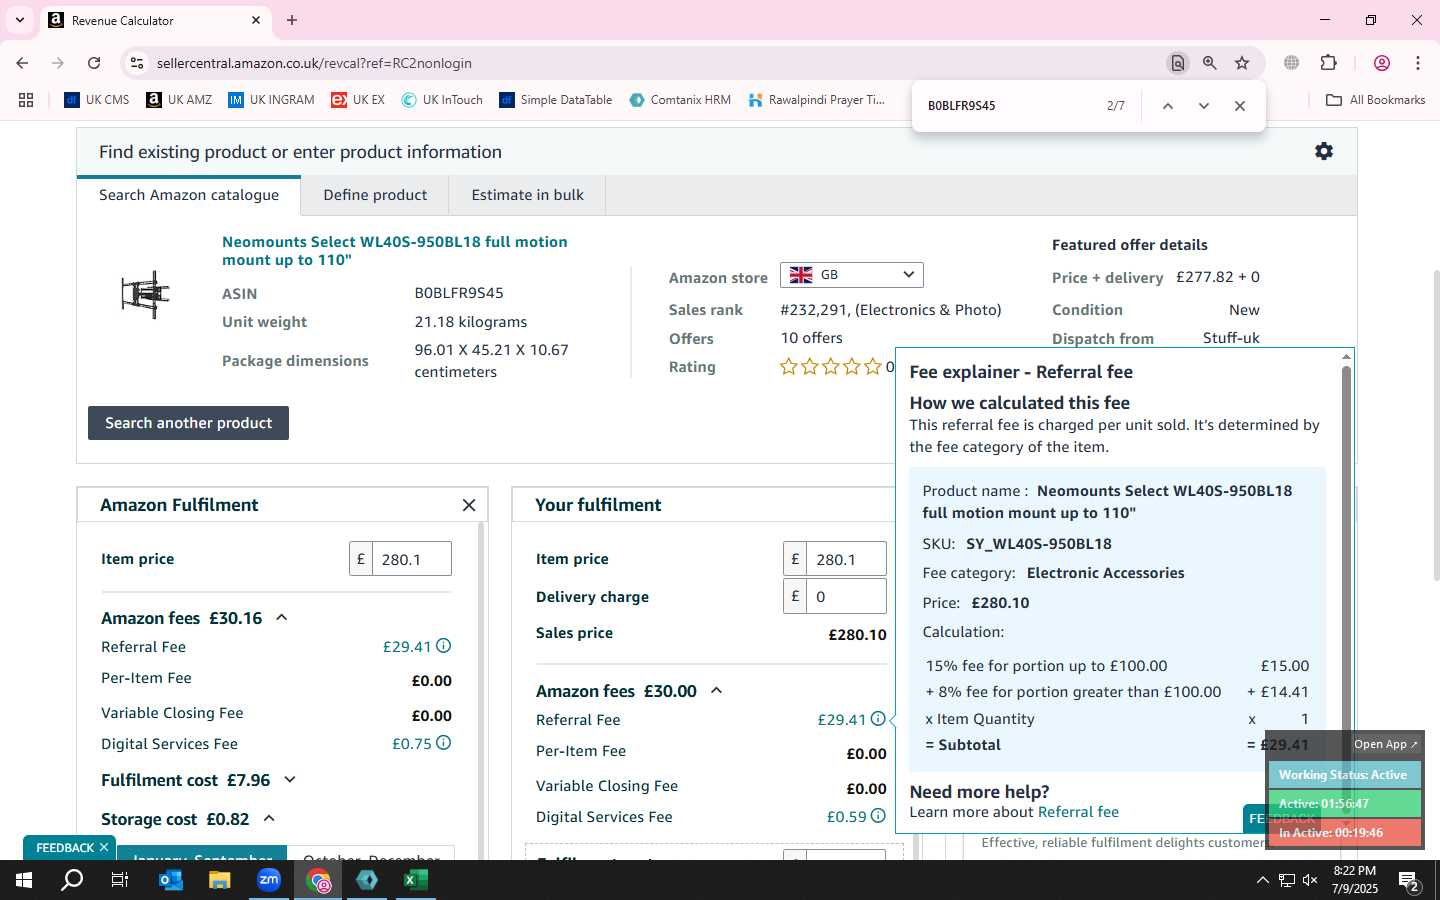Click the product thumbnail image

146,295
